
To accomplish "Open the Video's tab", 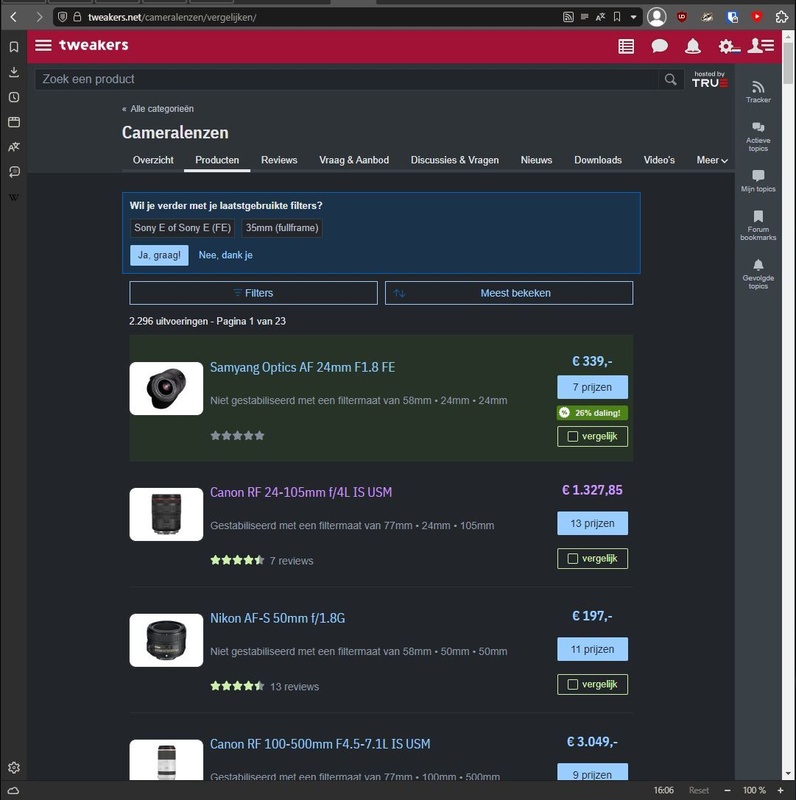I will [x=659, y=160].
